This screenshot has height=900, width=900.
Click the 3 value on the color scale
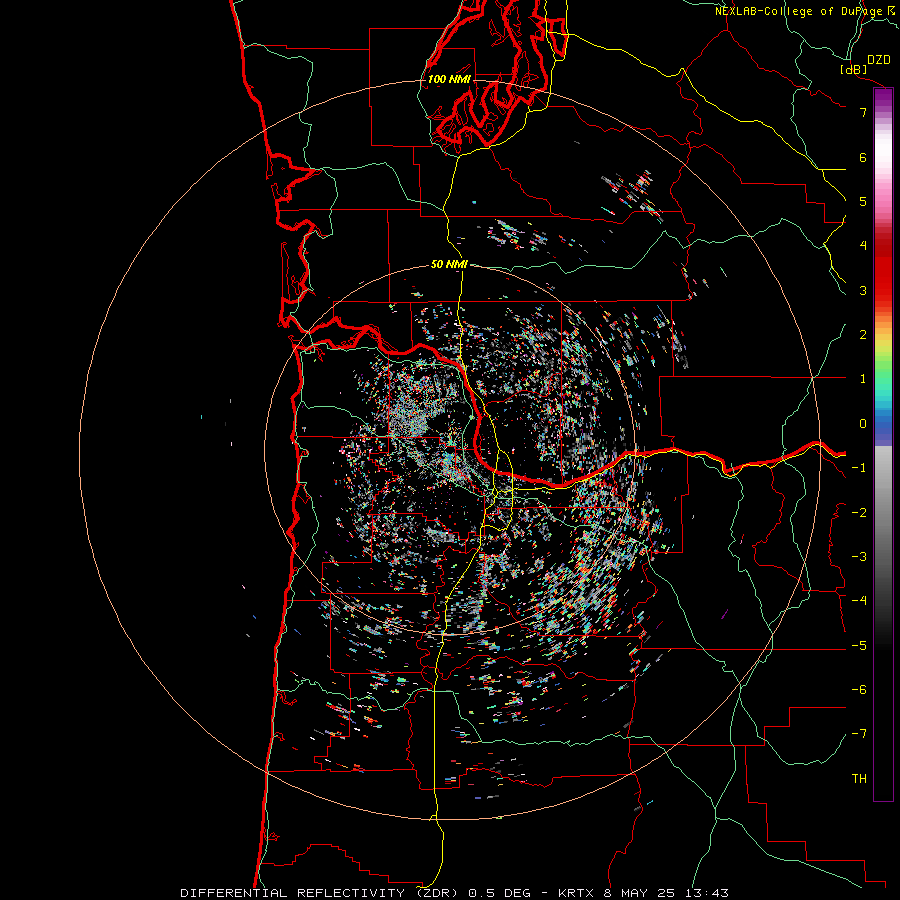(x=863, y=290)
